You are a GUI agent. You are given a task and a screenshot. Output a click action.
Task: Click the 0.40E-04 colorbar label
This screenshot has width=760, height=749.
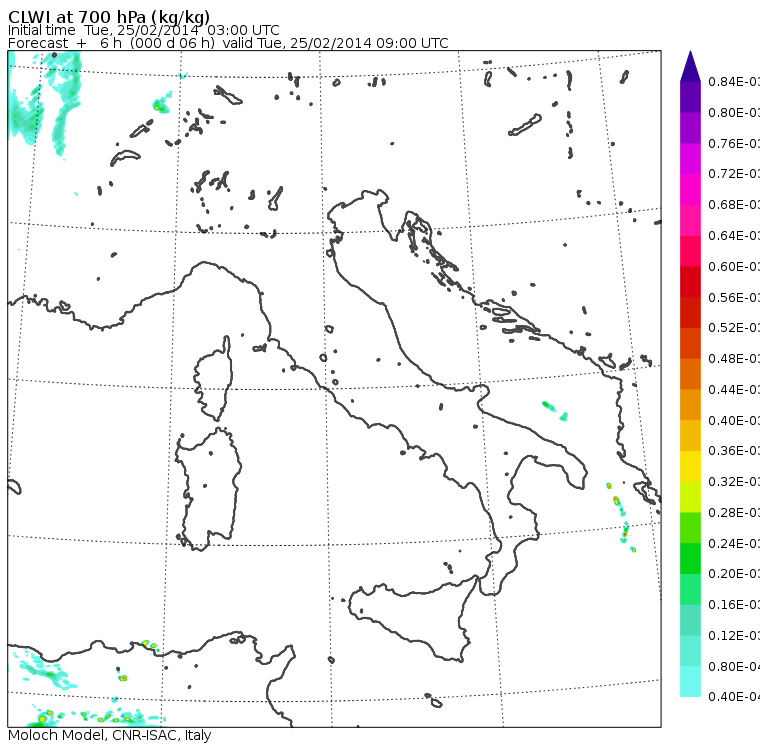point(734,697)
